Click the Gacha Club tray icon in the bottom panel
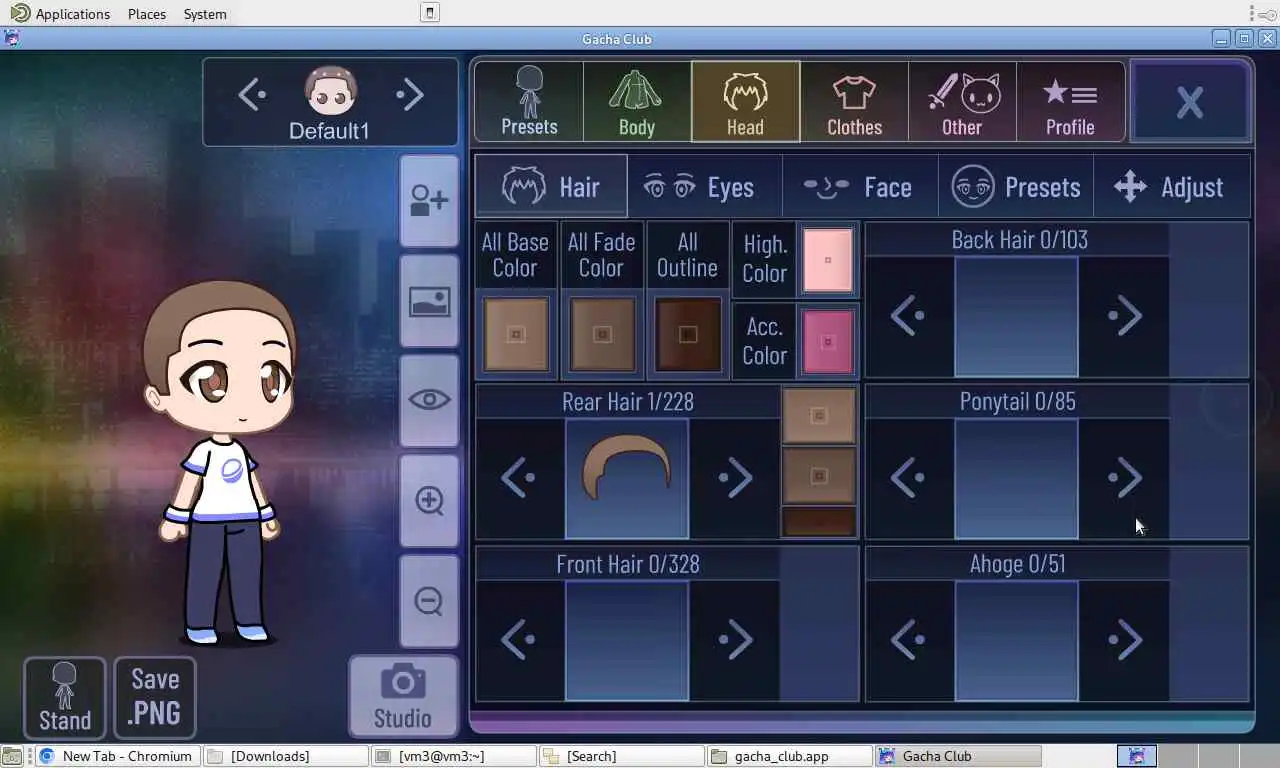 pos(1137,756)
